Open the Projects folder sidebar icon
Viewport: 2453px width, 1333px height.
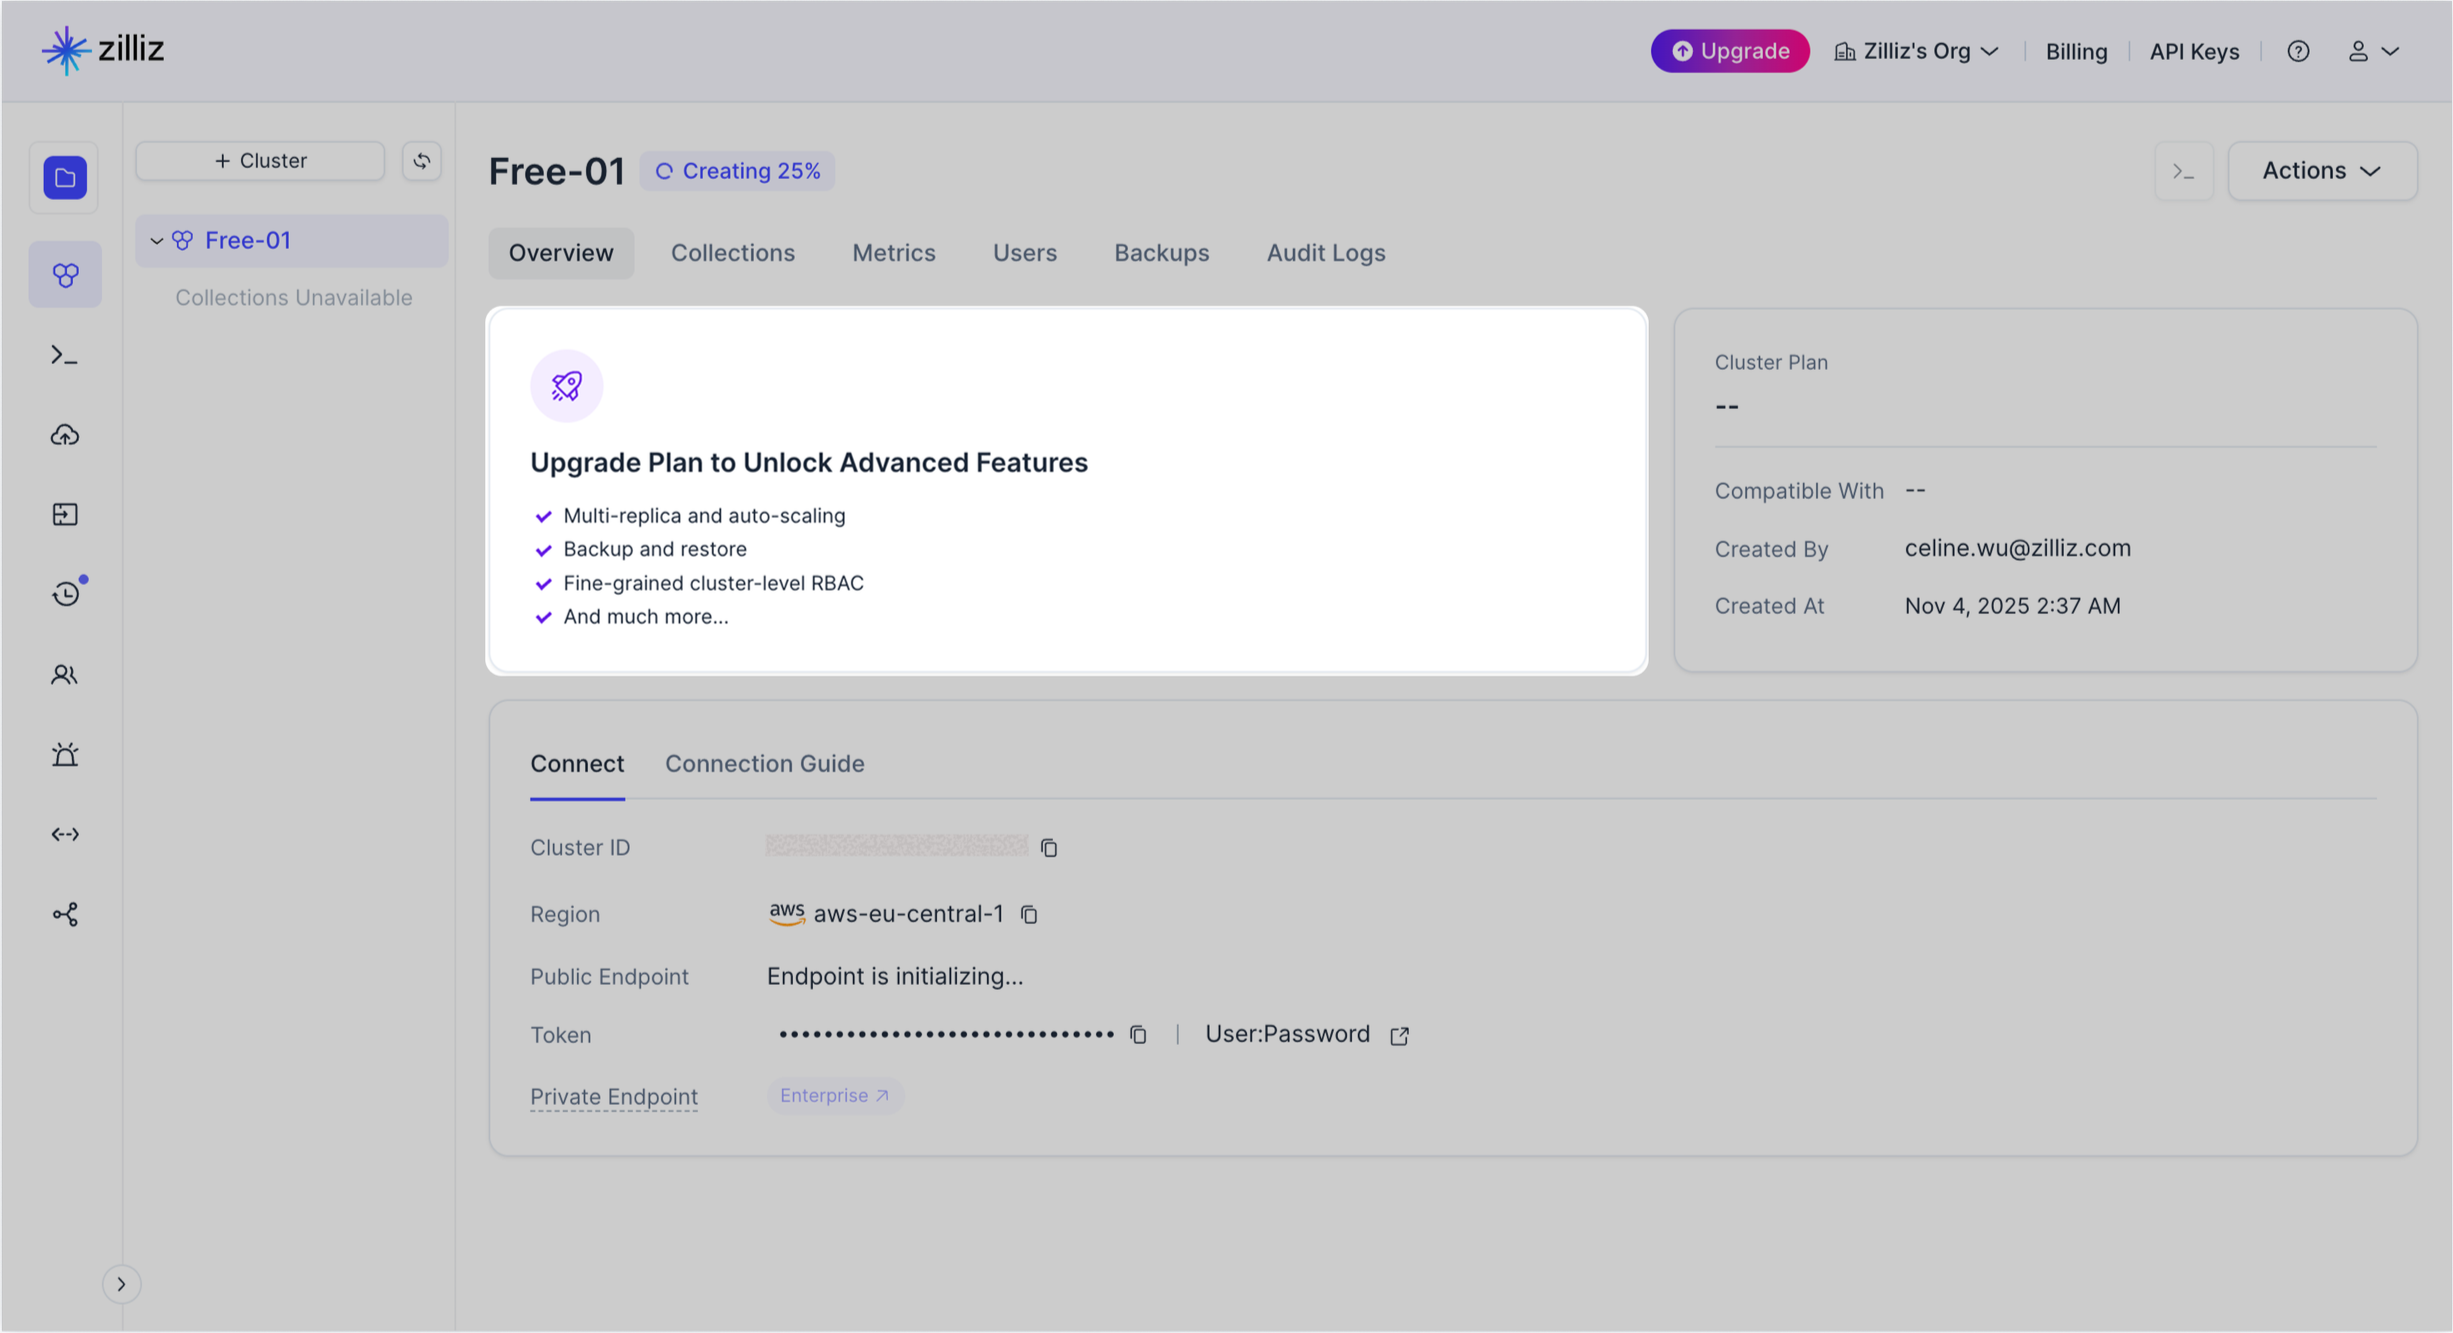(65, 178)
